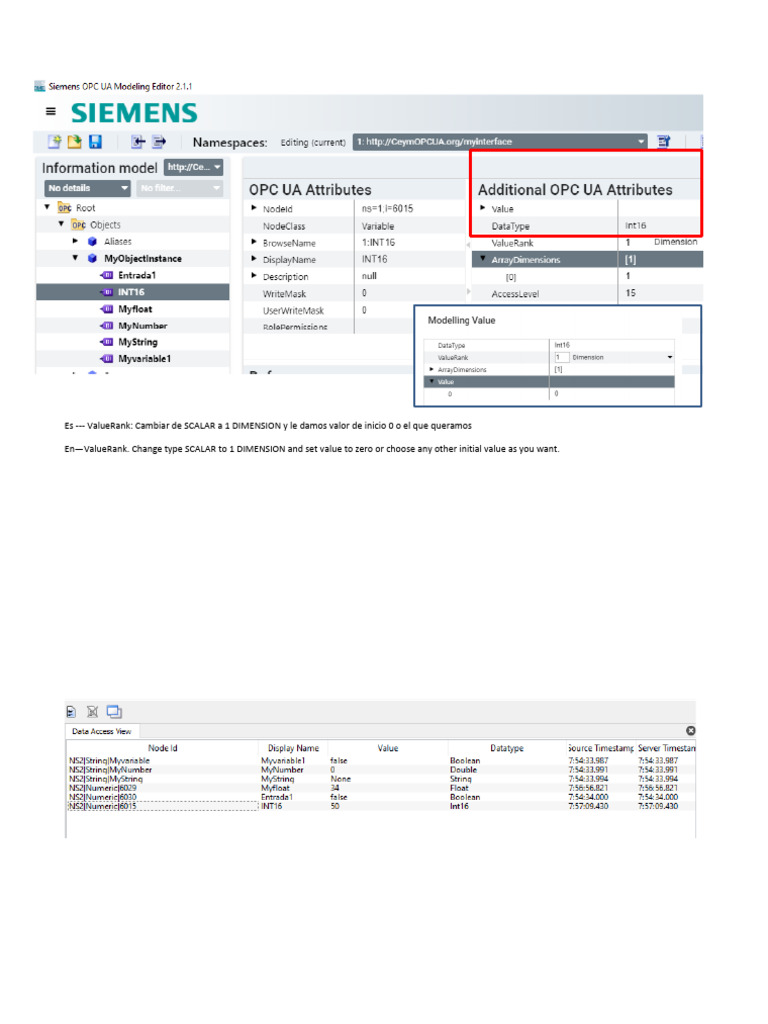Close the Data Access View with round X
Viewport: 768px width, 1024px height.
690,731
